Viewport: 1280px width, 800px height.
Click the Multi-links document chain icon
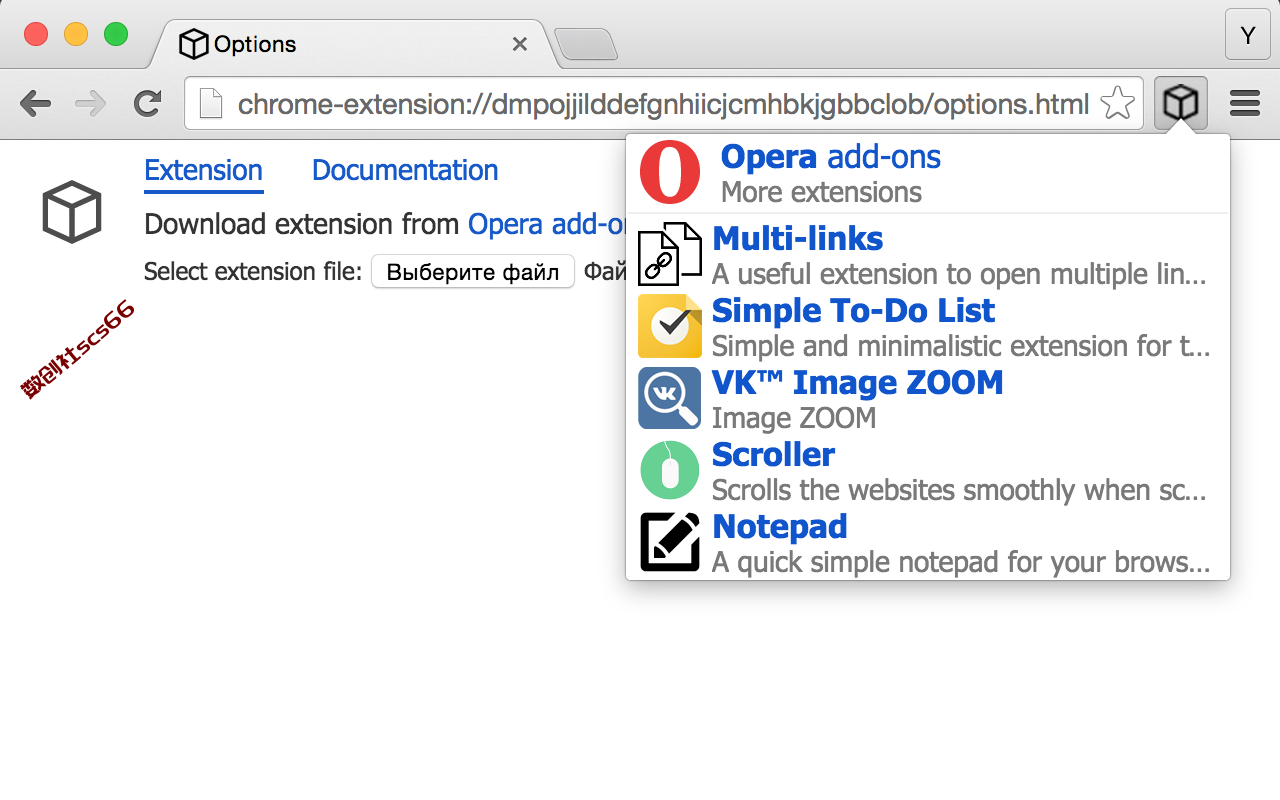coord(670,254)
